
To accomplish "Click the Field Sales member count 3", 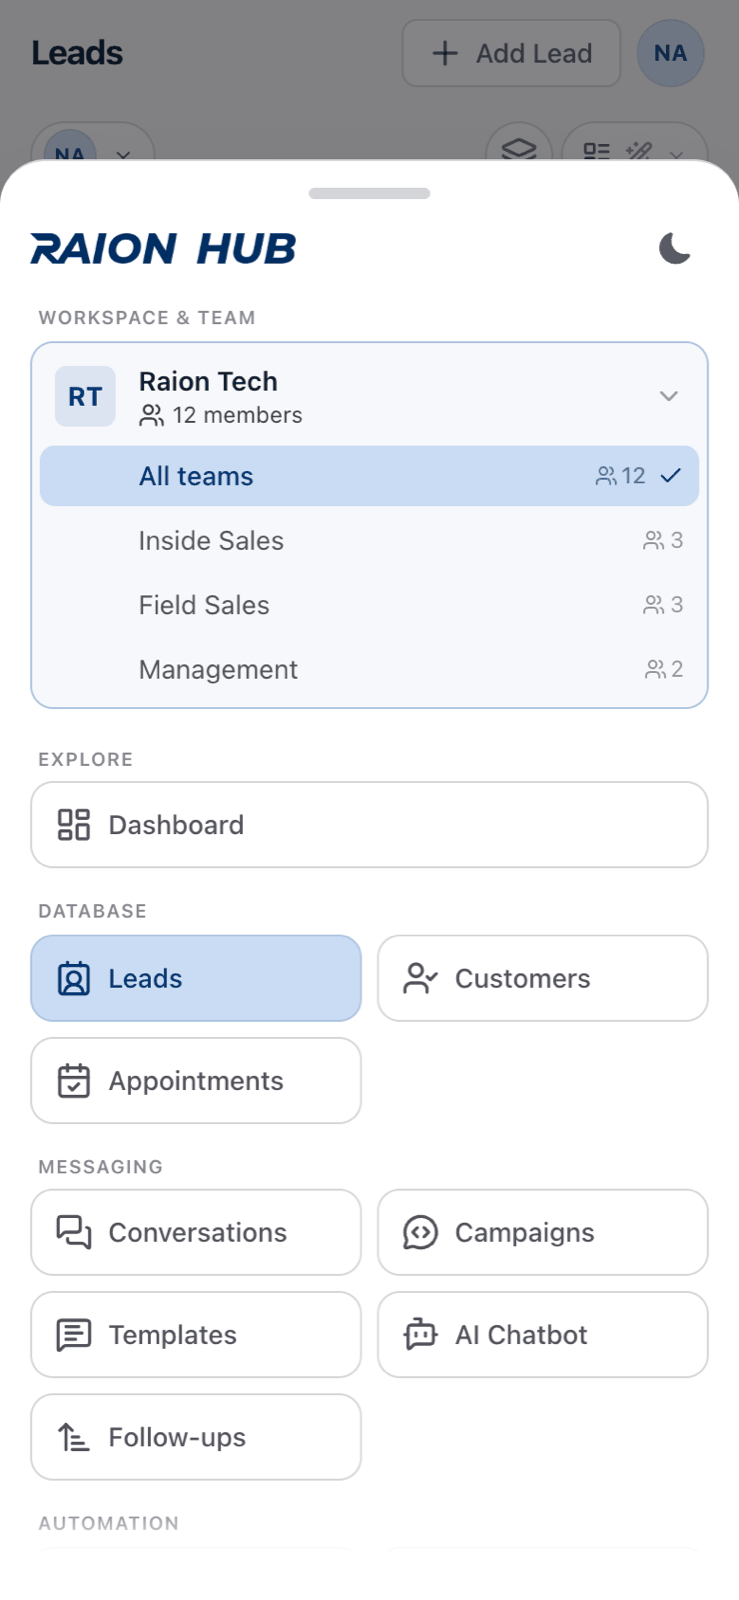I will tap(677, 605).
